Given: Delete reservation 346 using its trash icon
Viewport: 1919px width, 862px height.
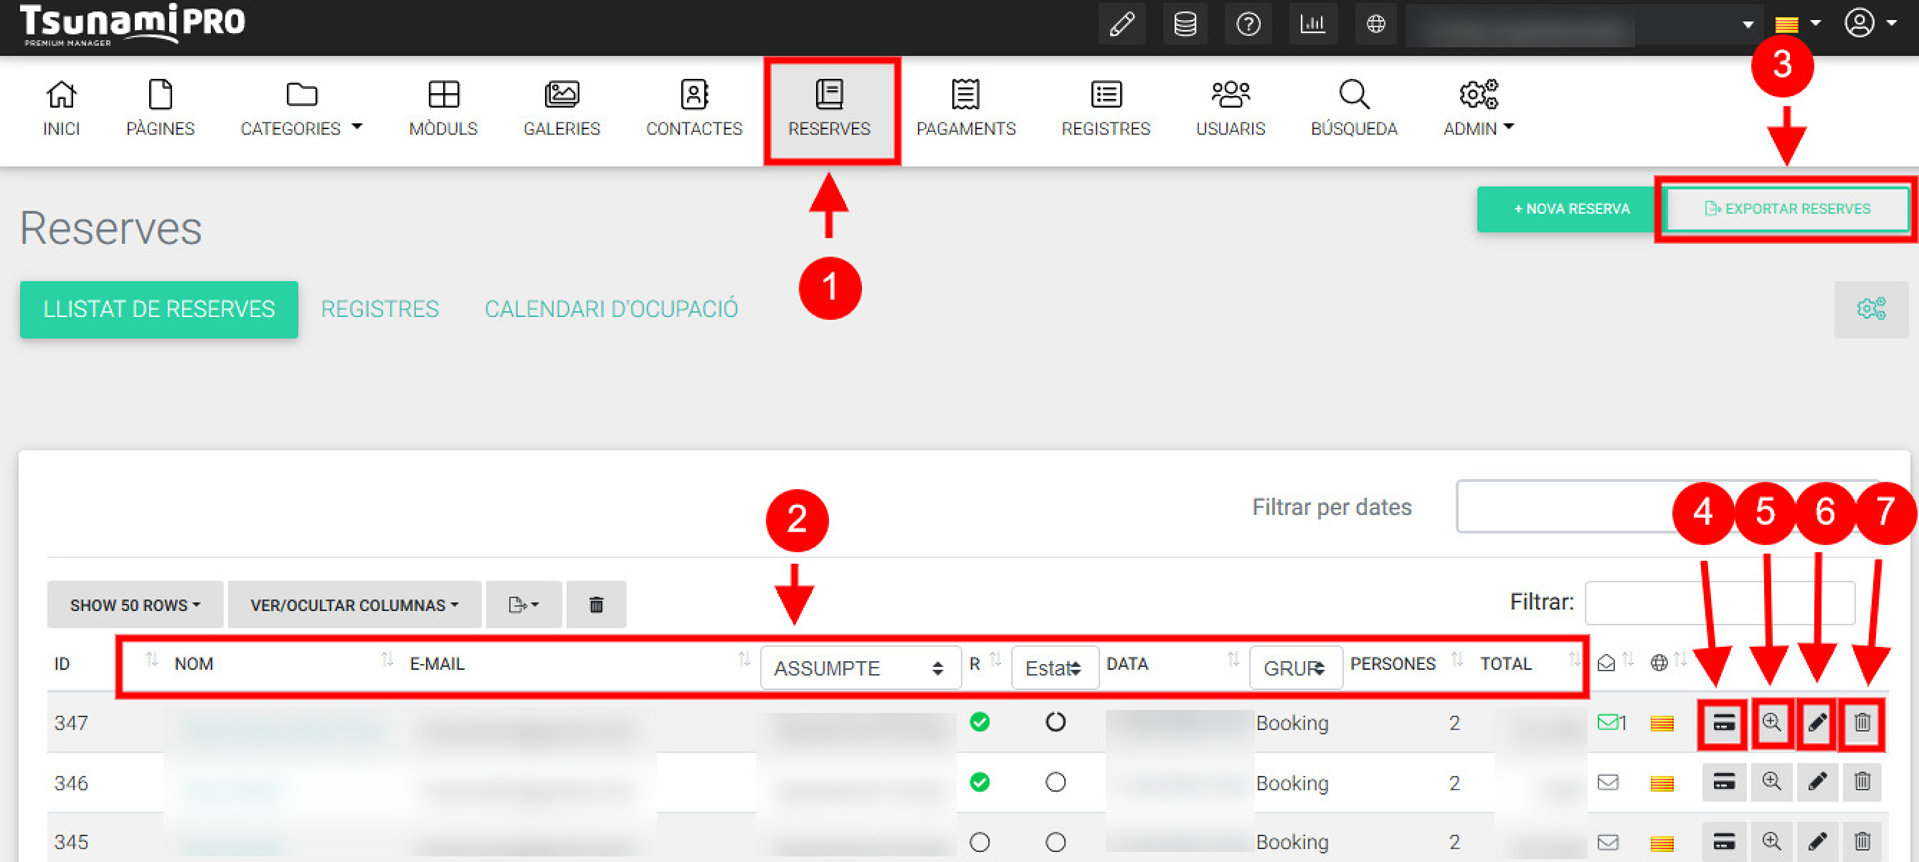Looking at the screenshot, I should tap(1862, 782).
